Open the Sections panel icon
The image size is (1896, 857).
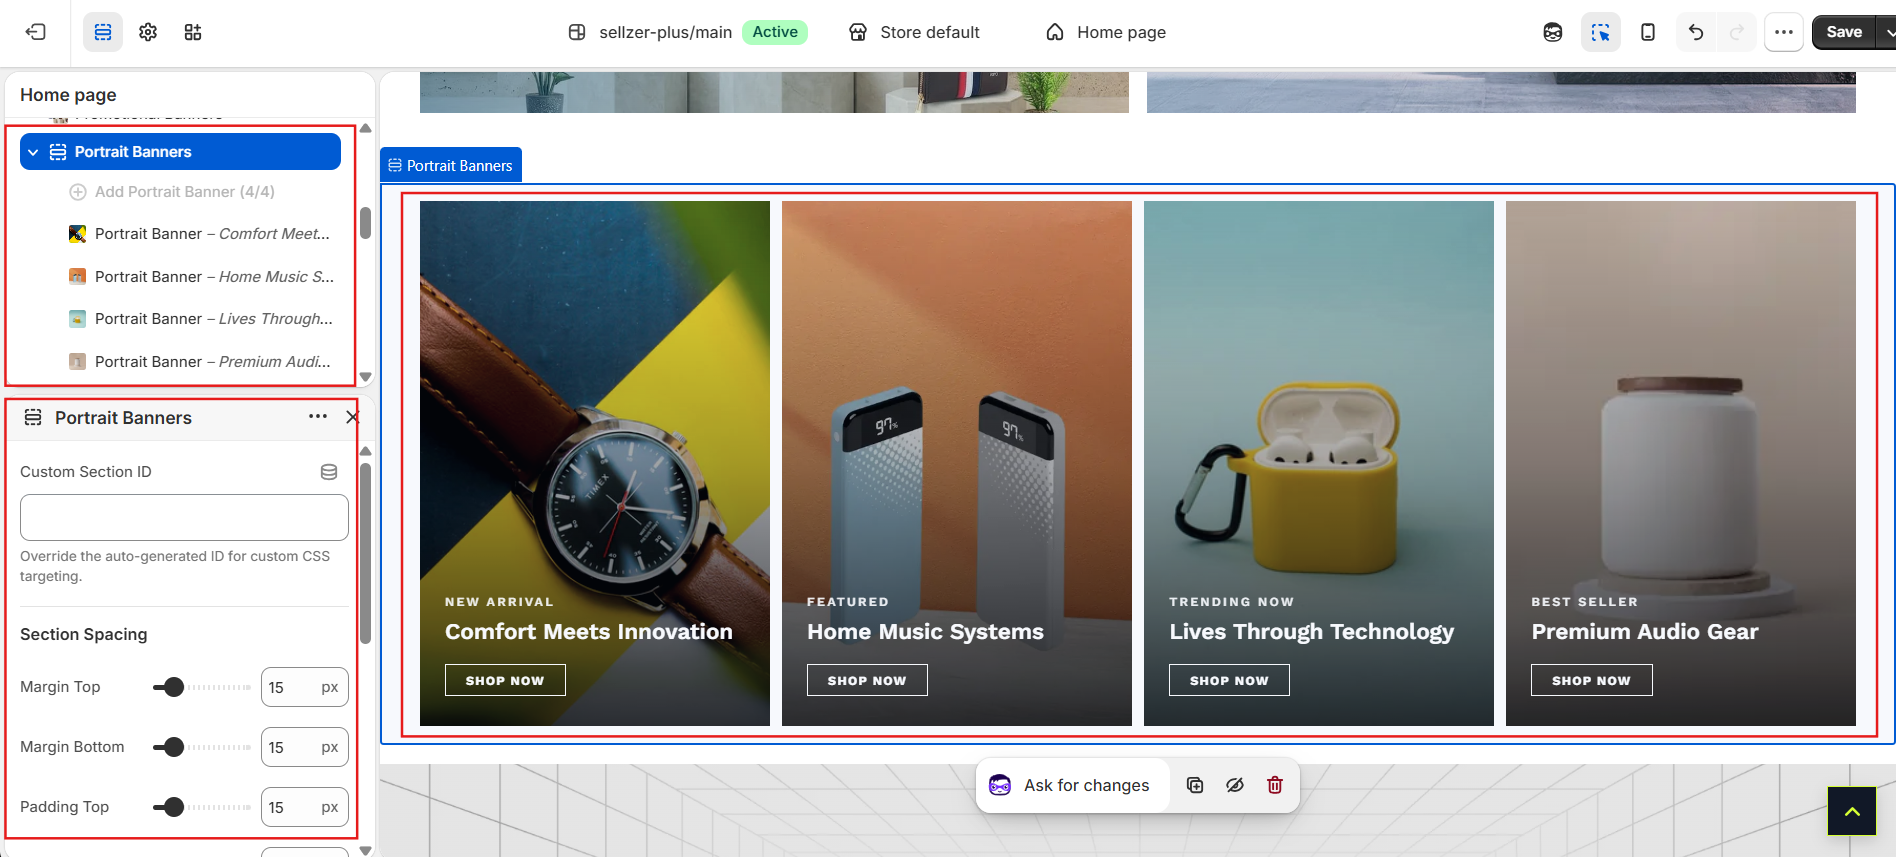pyautogui.click(x=103, y=32)
